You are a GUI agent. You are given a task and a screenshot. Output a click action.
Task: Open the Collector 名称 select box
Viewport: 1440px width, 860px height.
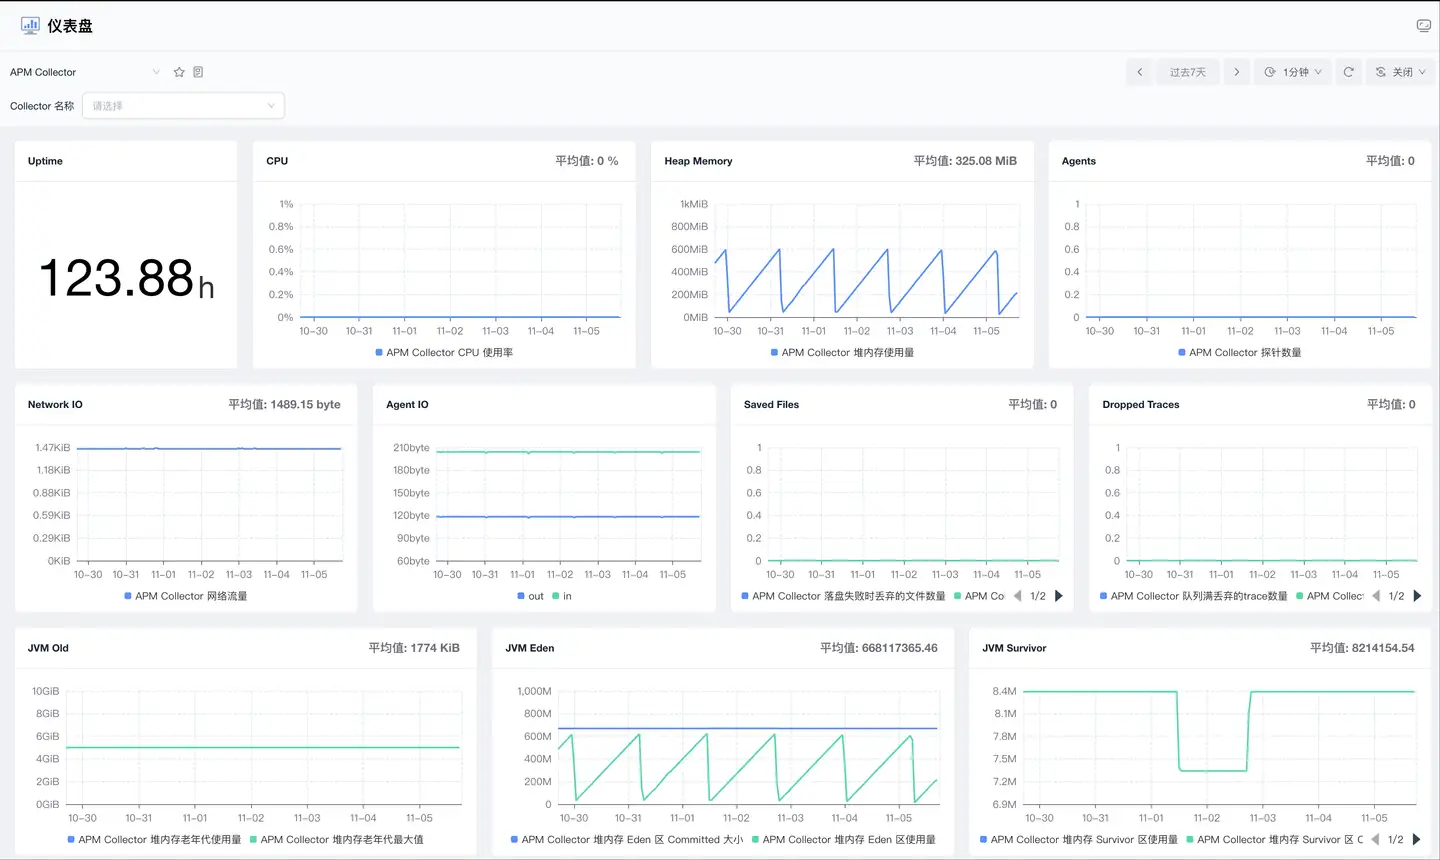(183, 106)
